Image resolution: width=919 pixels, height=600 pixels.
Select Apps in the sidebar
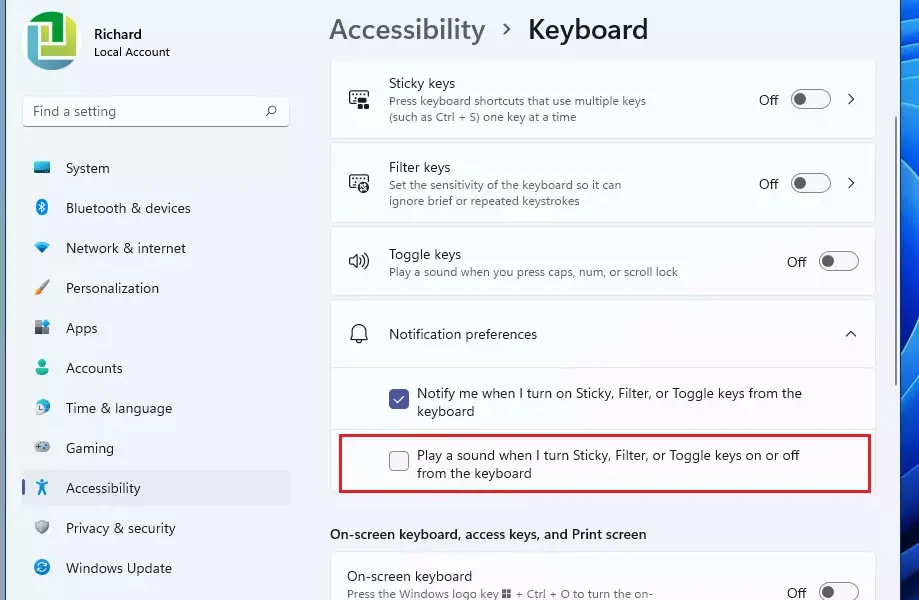[81, 328]
